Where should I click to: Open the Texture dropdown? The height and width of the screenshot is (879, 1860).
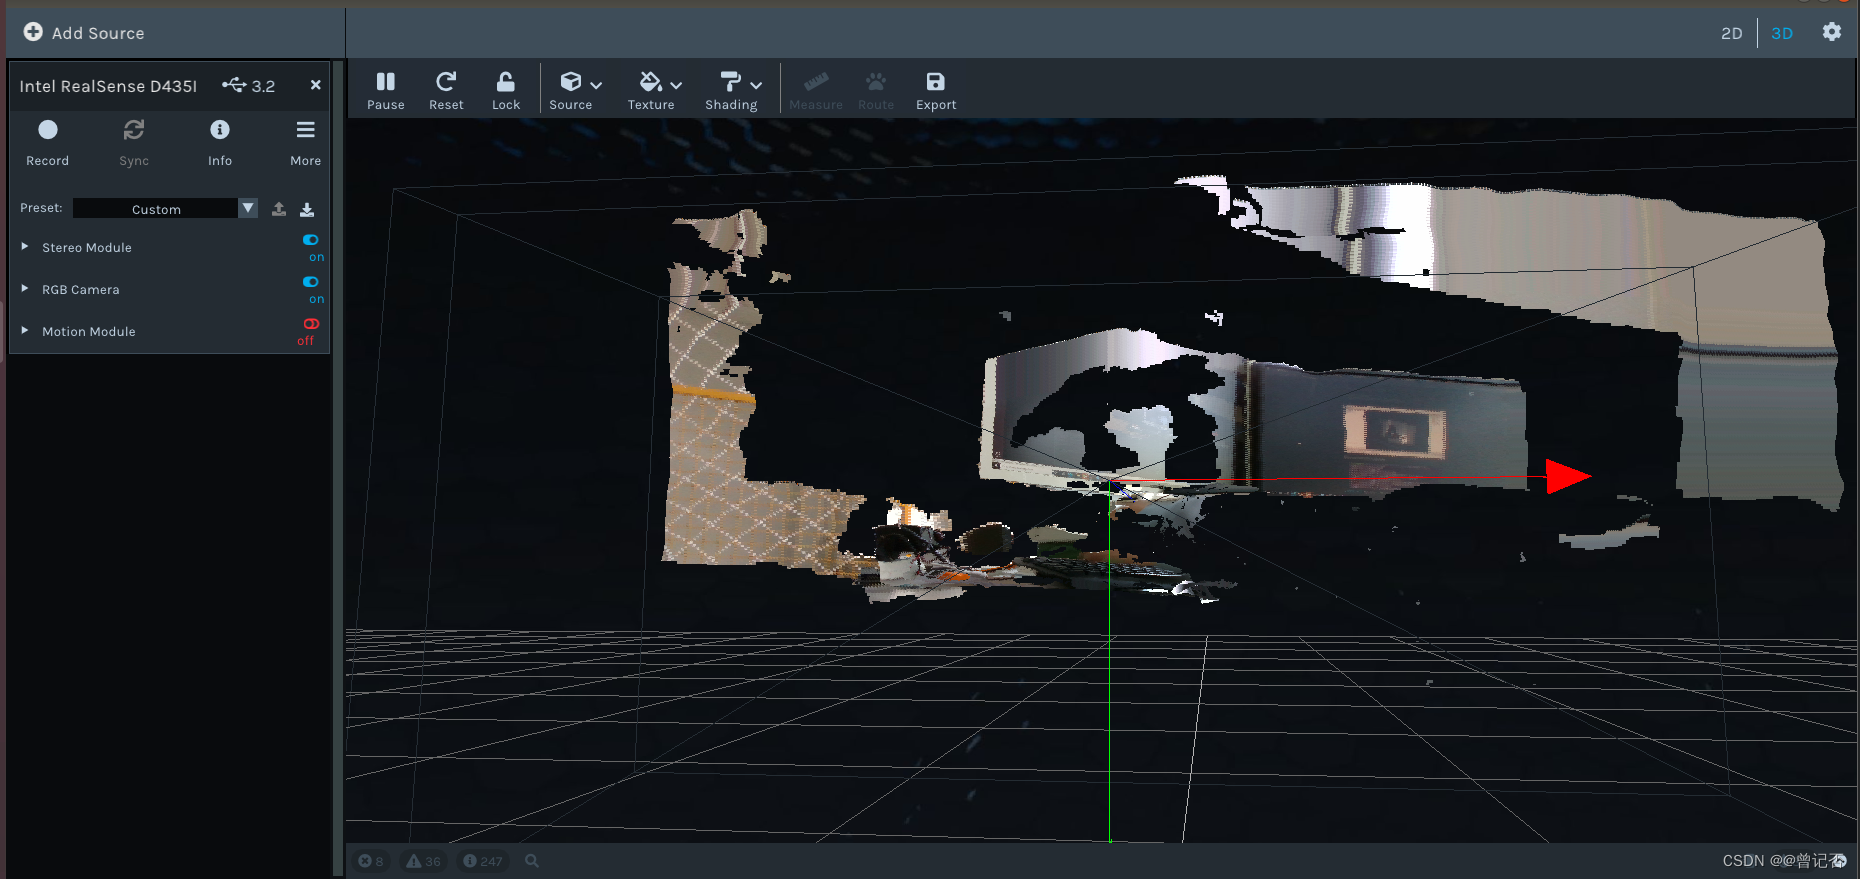(655, 90)
